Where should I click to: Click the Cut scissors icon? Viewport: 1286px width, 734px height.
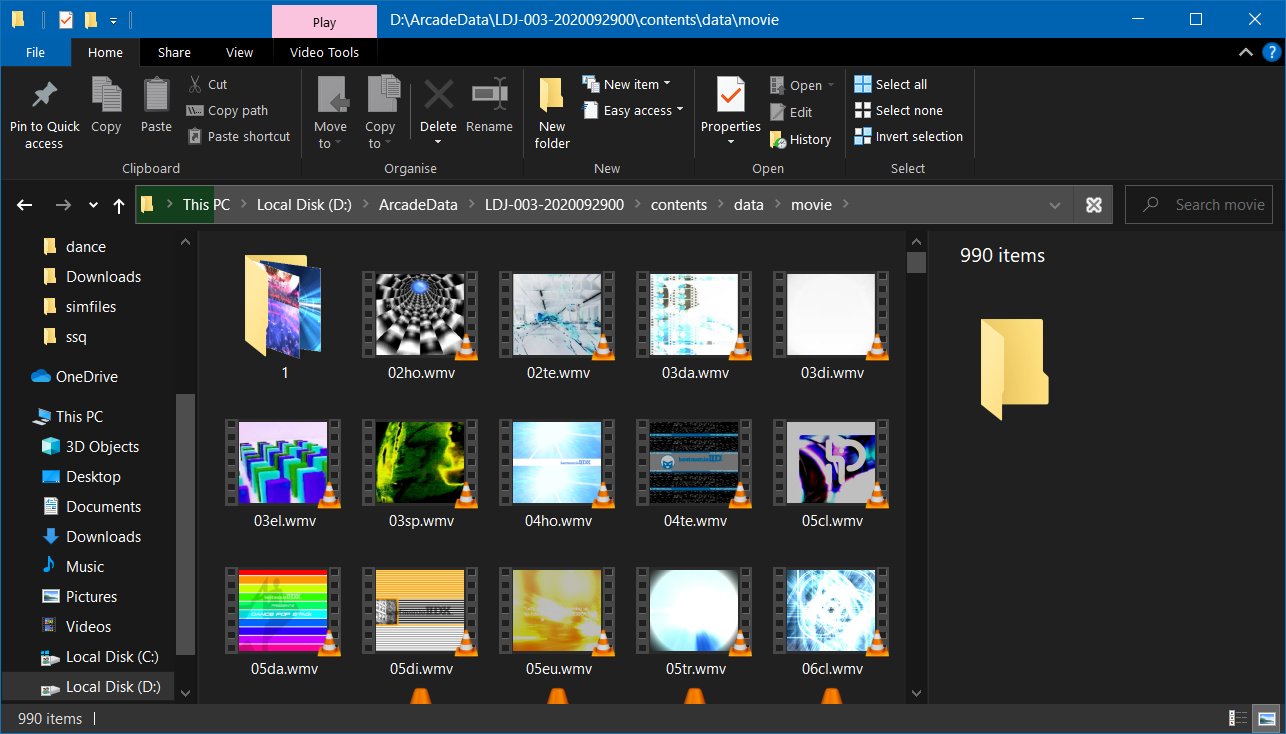[x=194, y=85]
